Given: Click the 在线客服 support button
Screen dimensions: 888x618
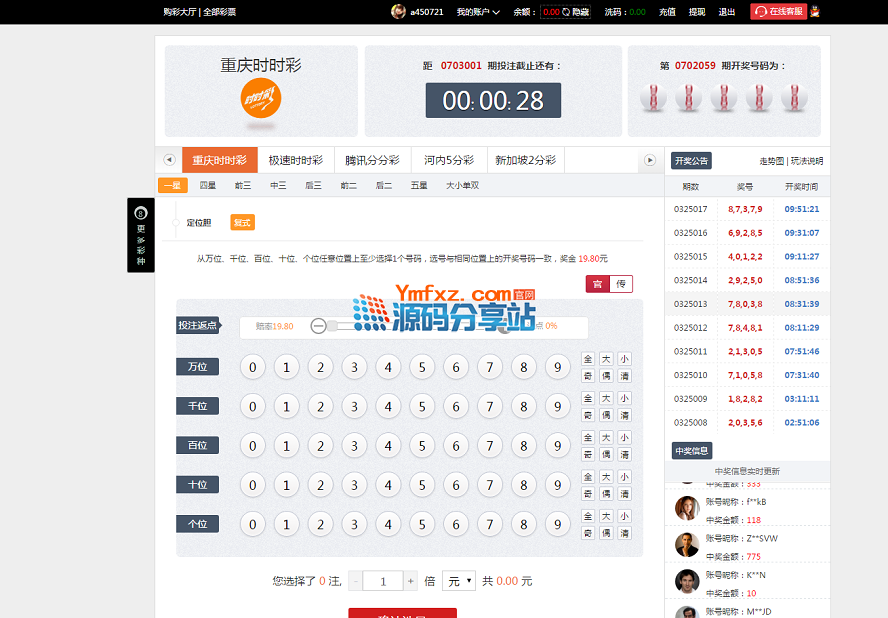Looking at the screenshot, I should [778, 12].
